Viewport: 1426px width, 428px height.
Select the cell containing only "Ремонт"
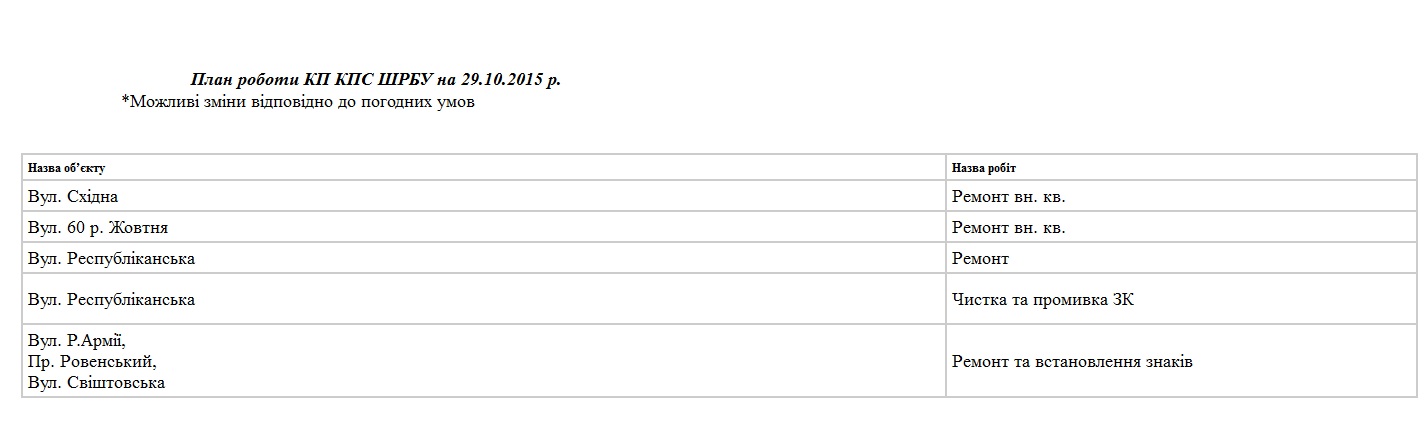[x=980, y=259]
